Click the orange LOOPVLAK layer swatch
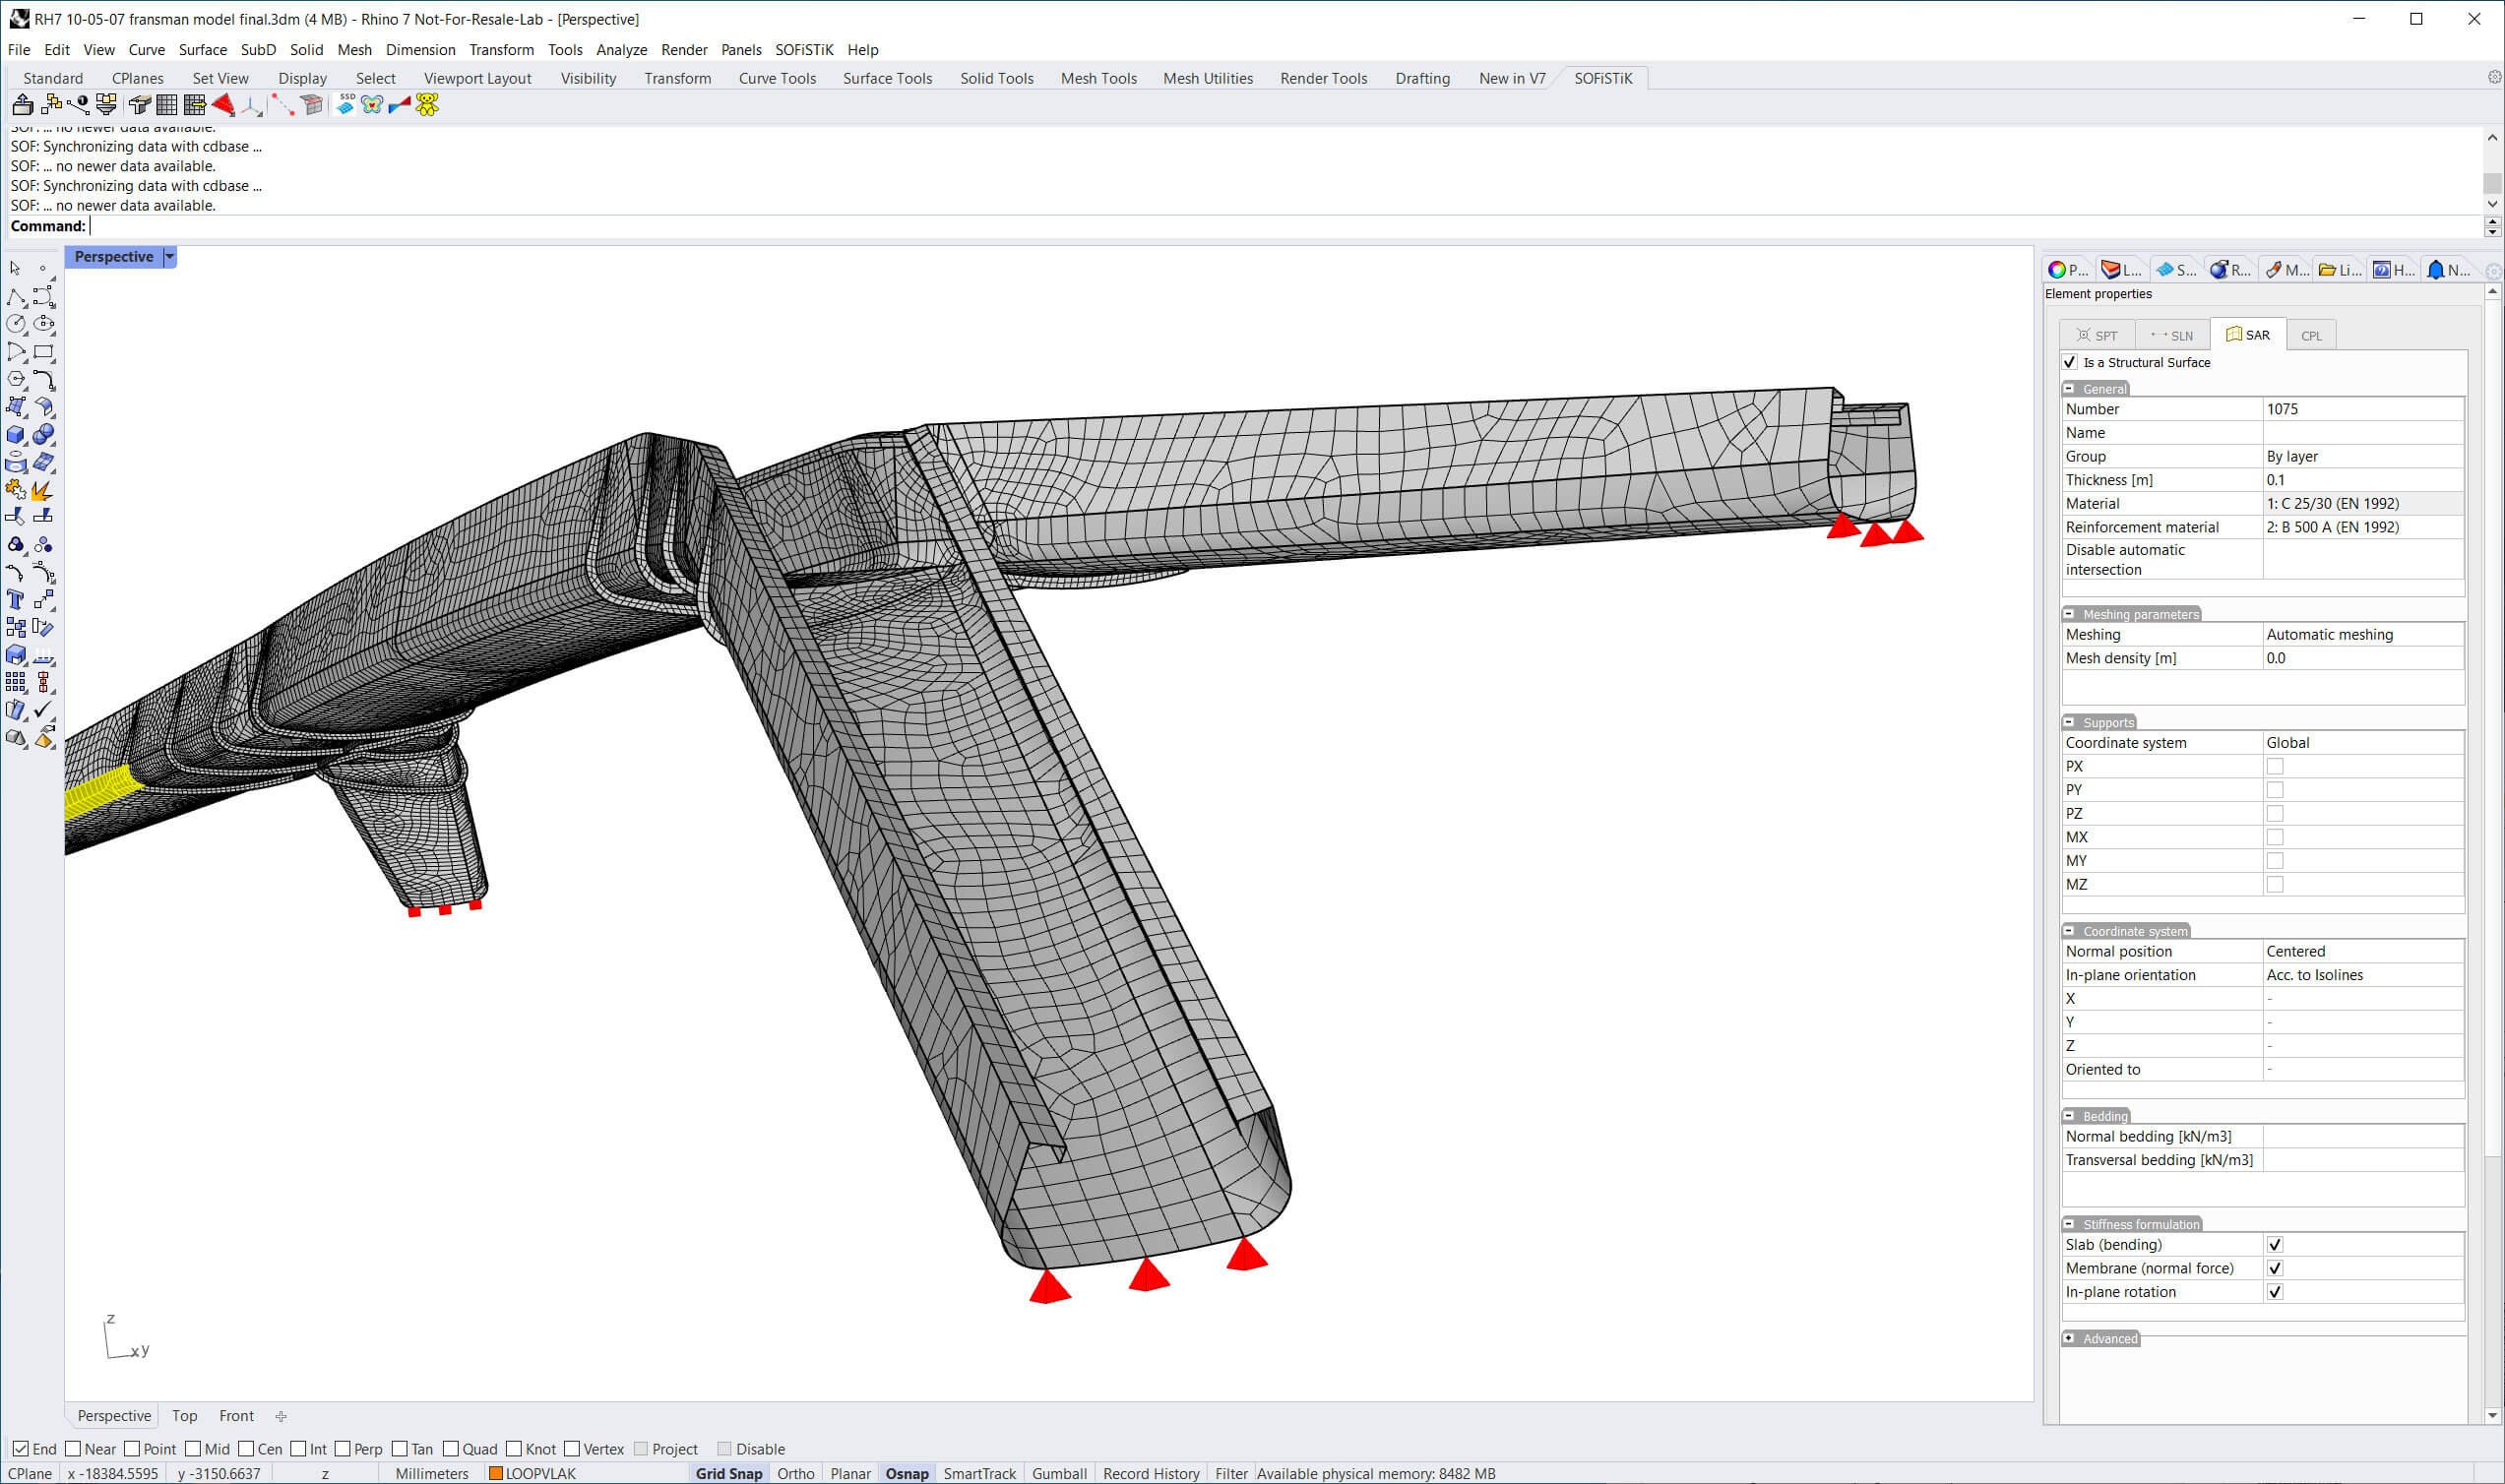The image size is (2505, 1484). tap(495, 1473)
